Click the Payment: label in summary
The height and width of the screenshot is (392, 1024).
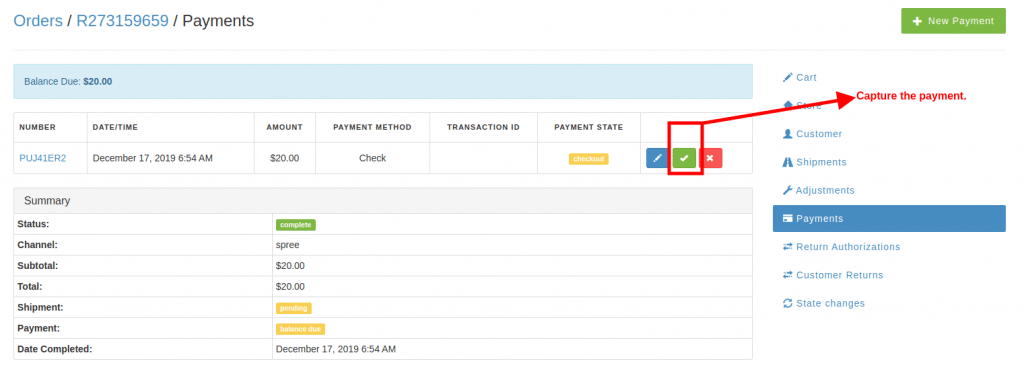[38, 329]
